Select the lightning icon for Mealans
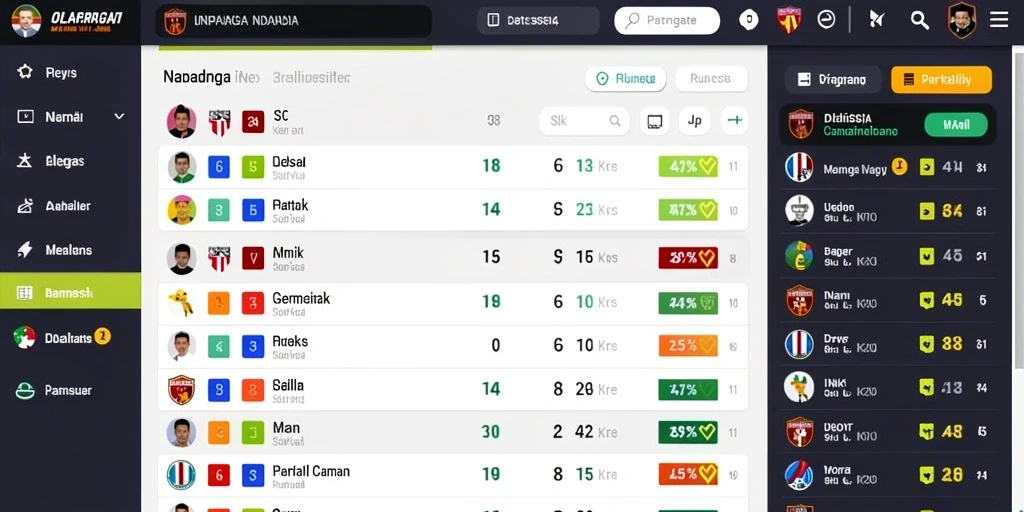This screenshot has width=1024, height=512. 25,249
